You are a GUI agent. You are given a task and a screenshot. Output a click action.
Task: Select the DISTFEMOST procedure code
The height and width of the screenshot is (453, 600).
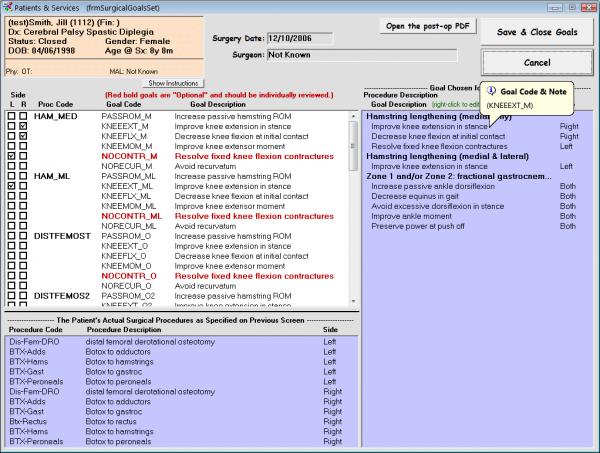click(62, 236)
